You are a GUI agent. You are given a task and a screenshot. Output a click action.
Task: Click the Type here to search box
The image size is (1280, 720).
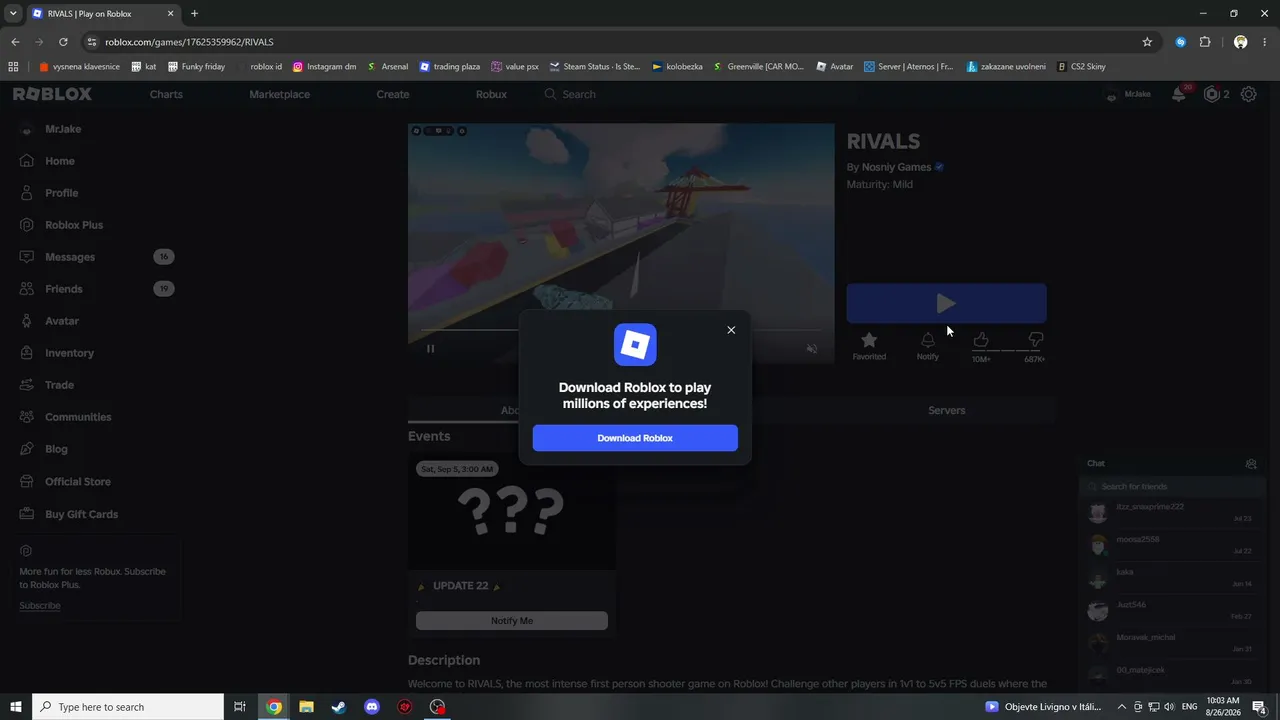(x=128, y=707)
